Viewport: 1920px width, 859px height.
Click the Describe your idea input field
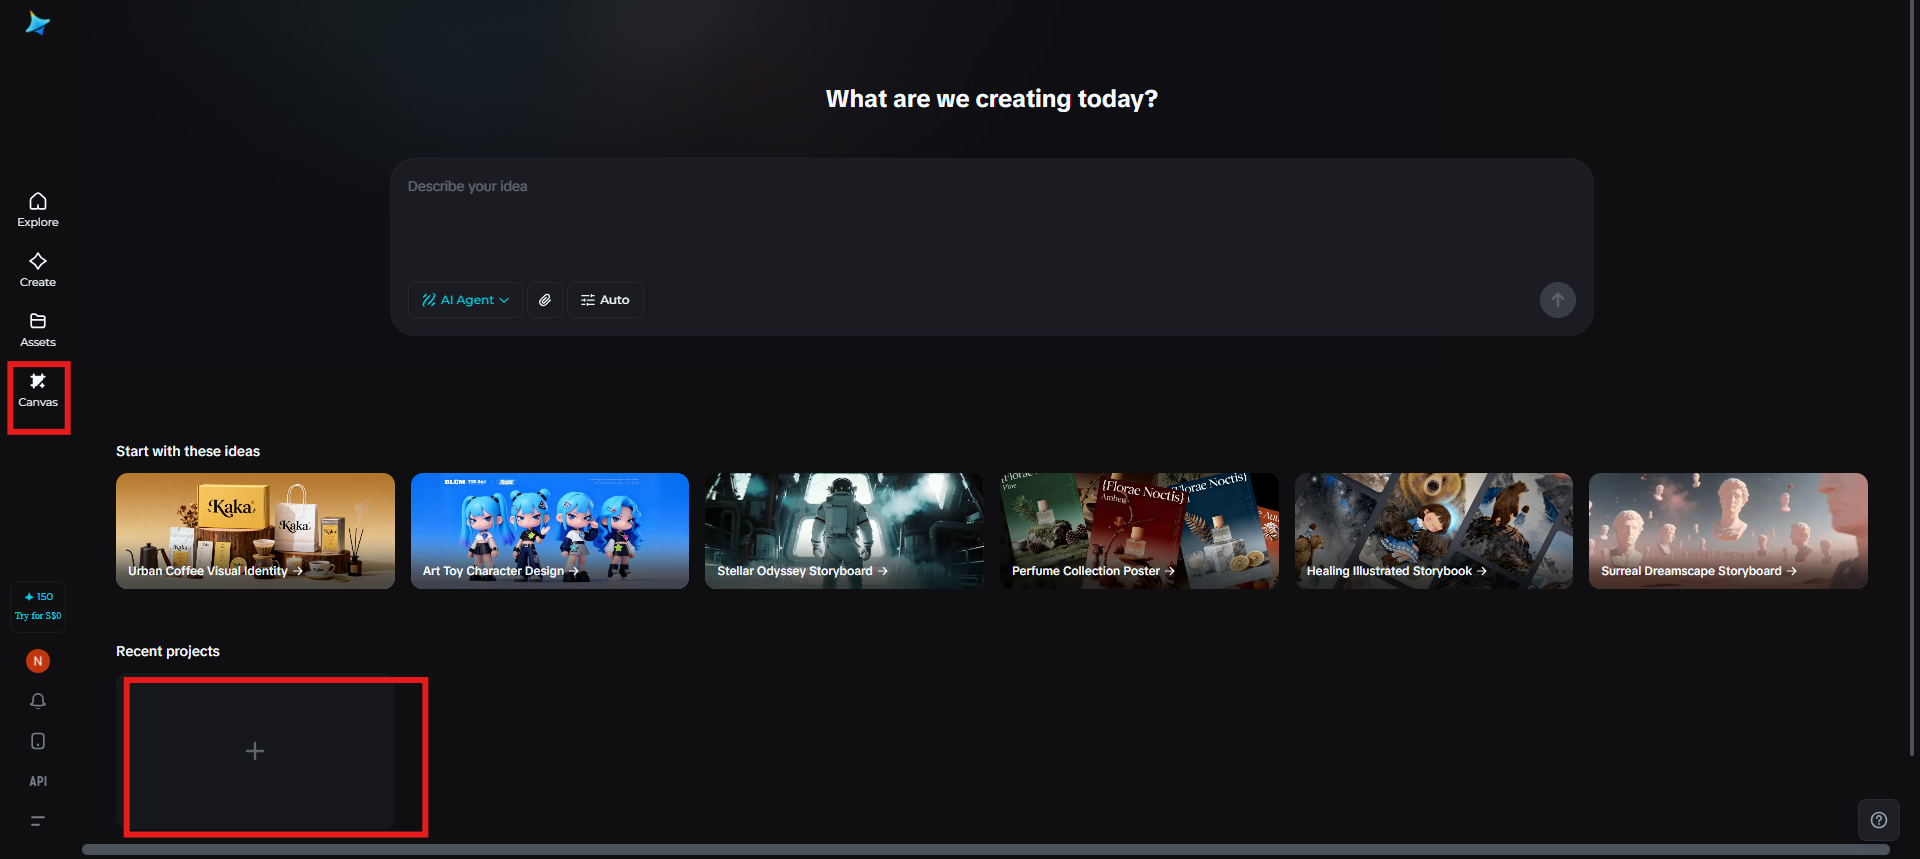click(x=991, y=218)
